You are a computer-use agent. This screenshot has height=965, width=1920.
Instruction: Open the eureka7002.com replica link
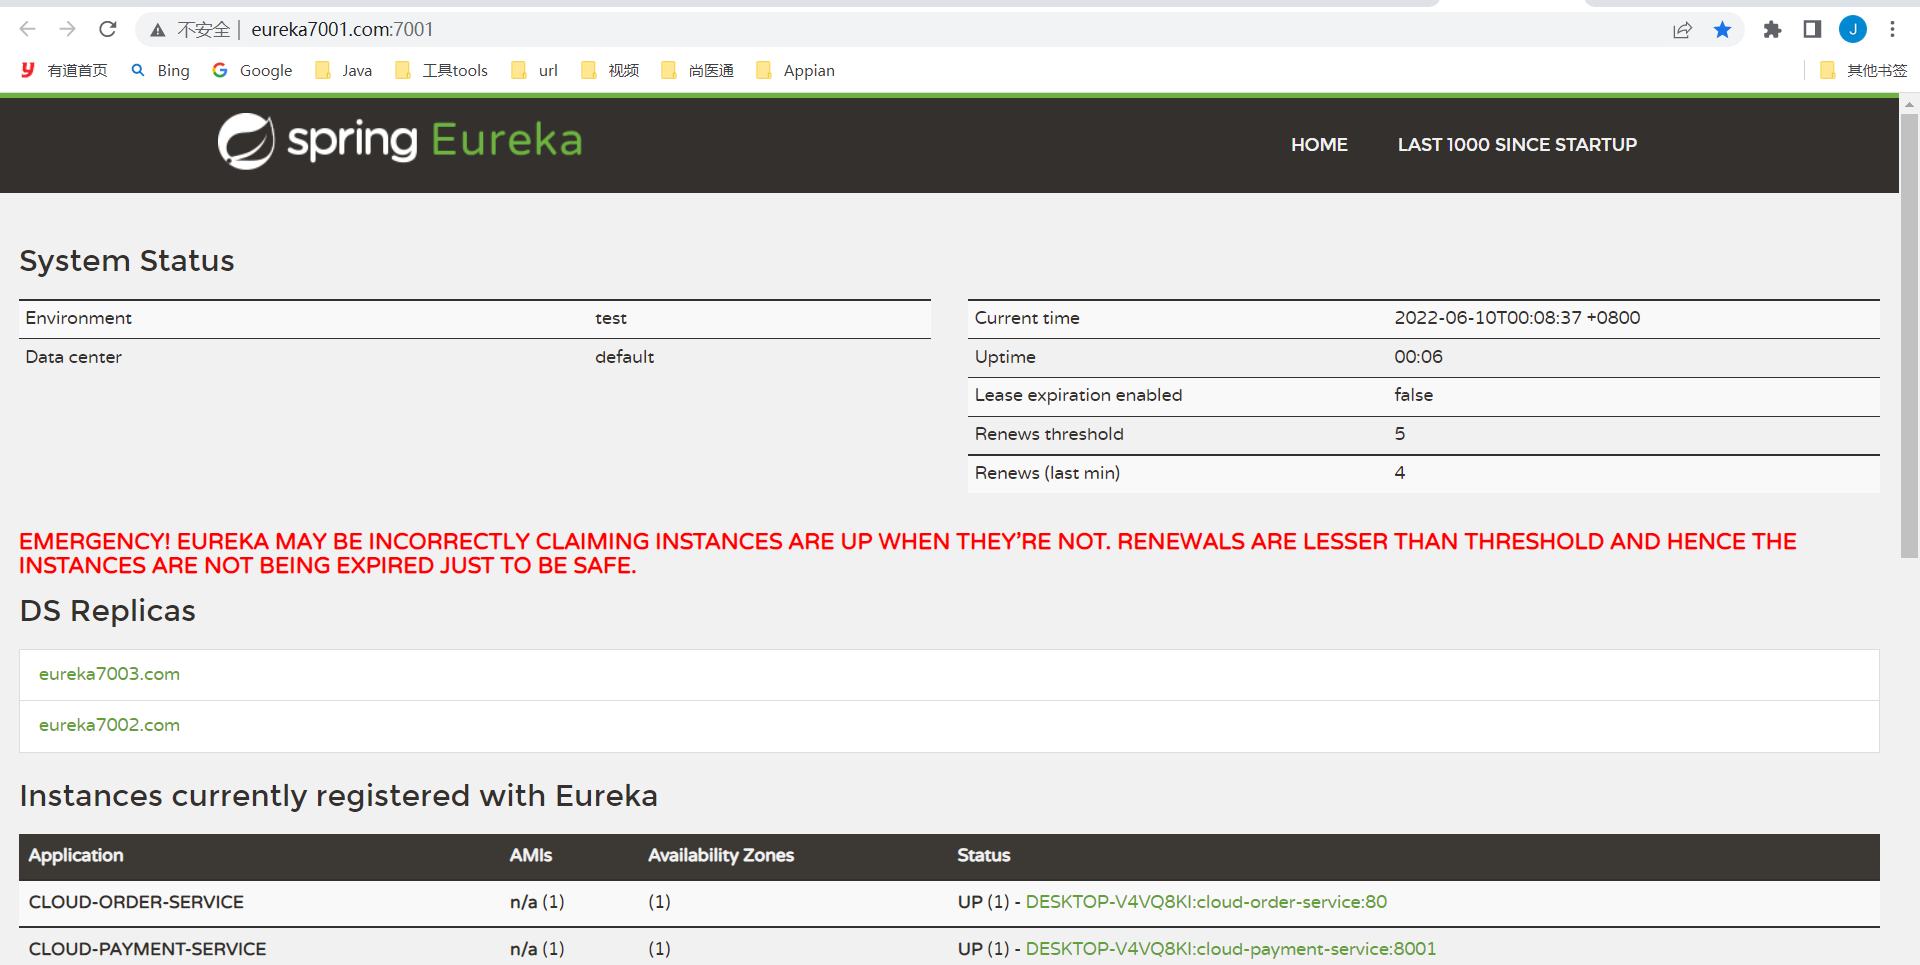coord(109,725)
